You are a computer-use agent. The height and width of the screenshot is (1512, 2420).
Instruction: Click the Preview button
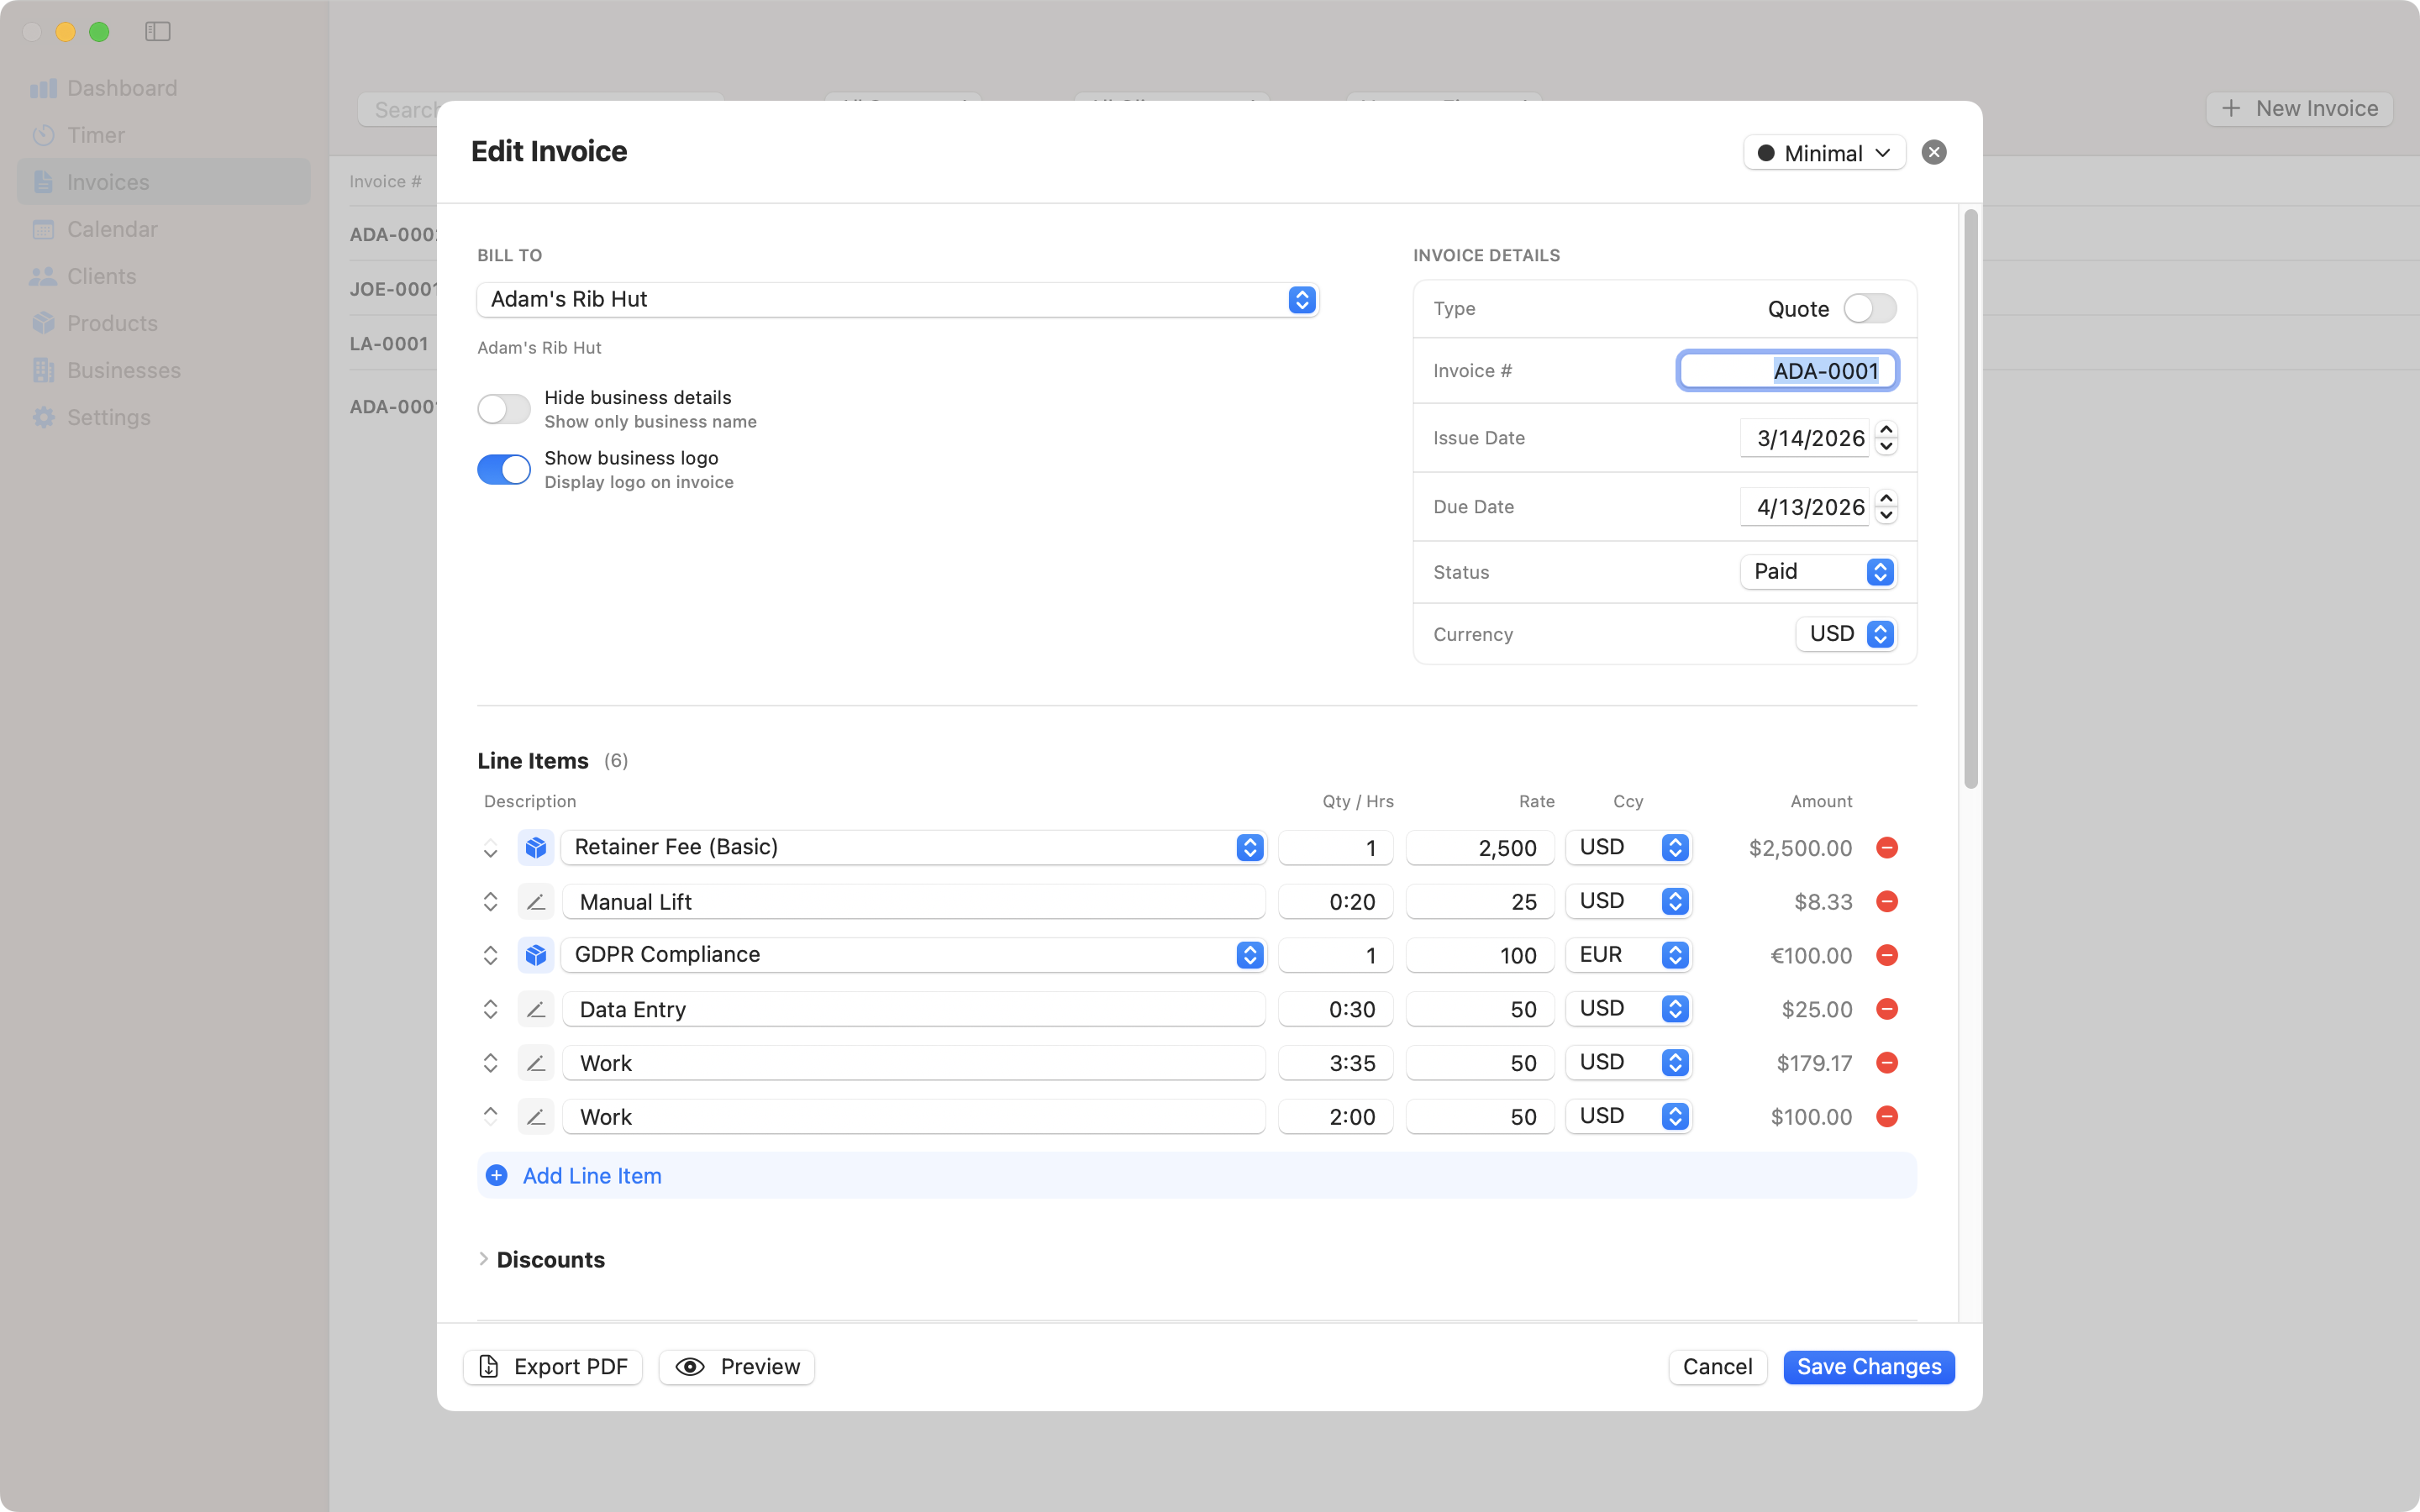tap(737, 1367)
